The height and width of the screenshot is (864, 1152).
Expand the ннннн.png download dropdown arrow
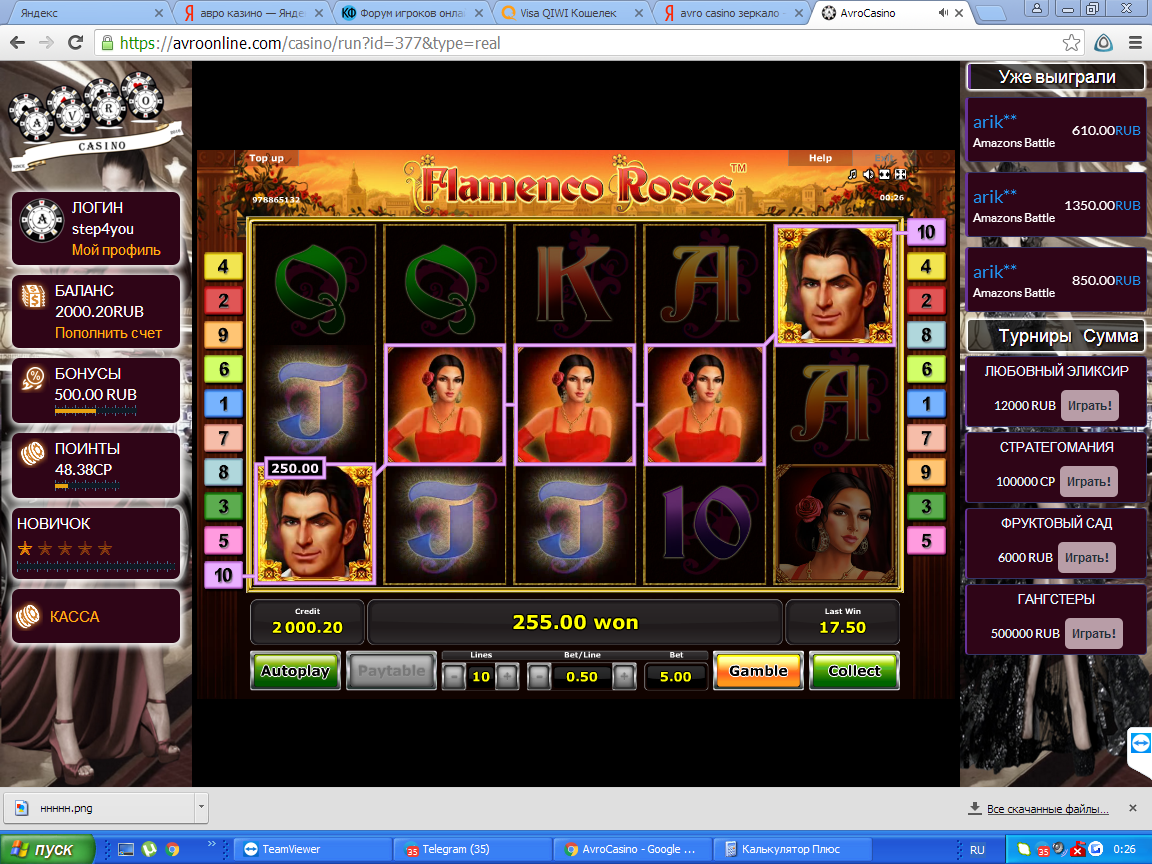tap(201, 807)
